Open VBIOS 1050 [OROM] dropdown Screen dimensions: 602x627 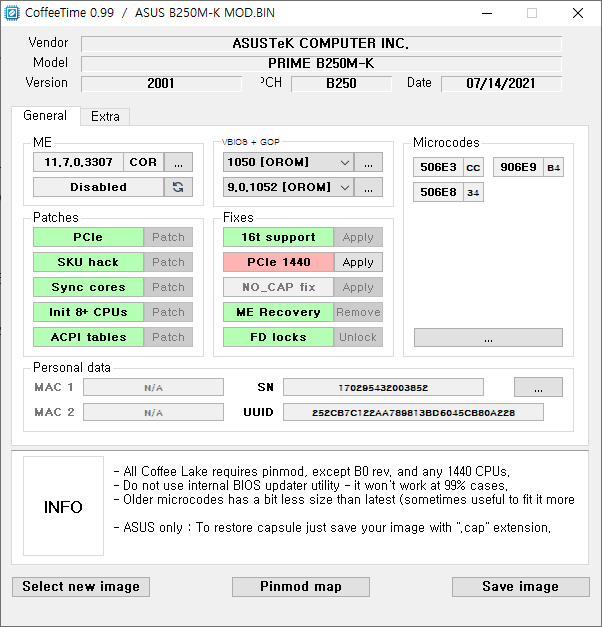point(288,162)
